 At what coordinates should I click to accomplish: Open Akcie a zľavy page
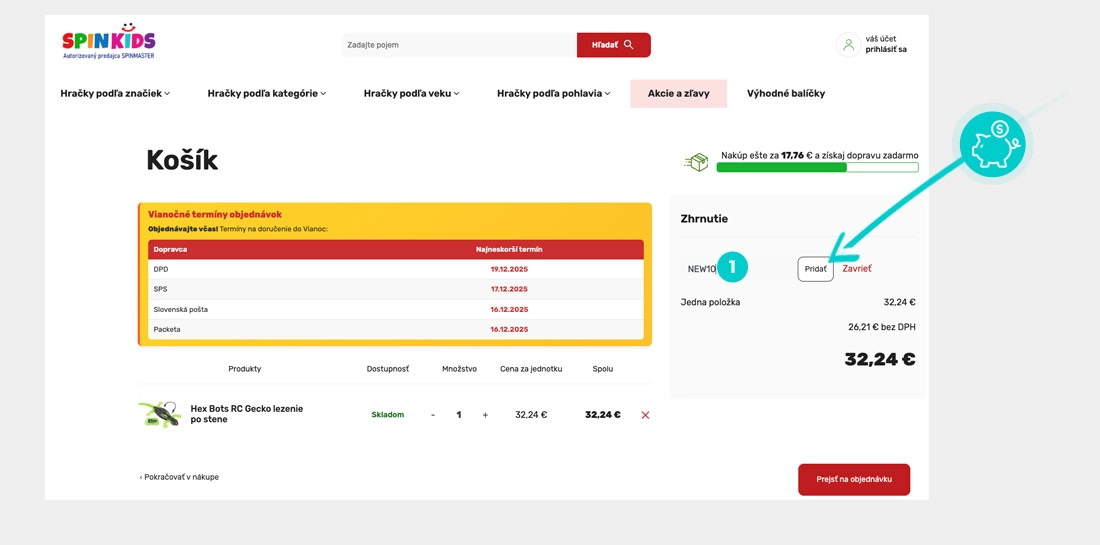[x=678, y=94]
